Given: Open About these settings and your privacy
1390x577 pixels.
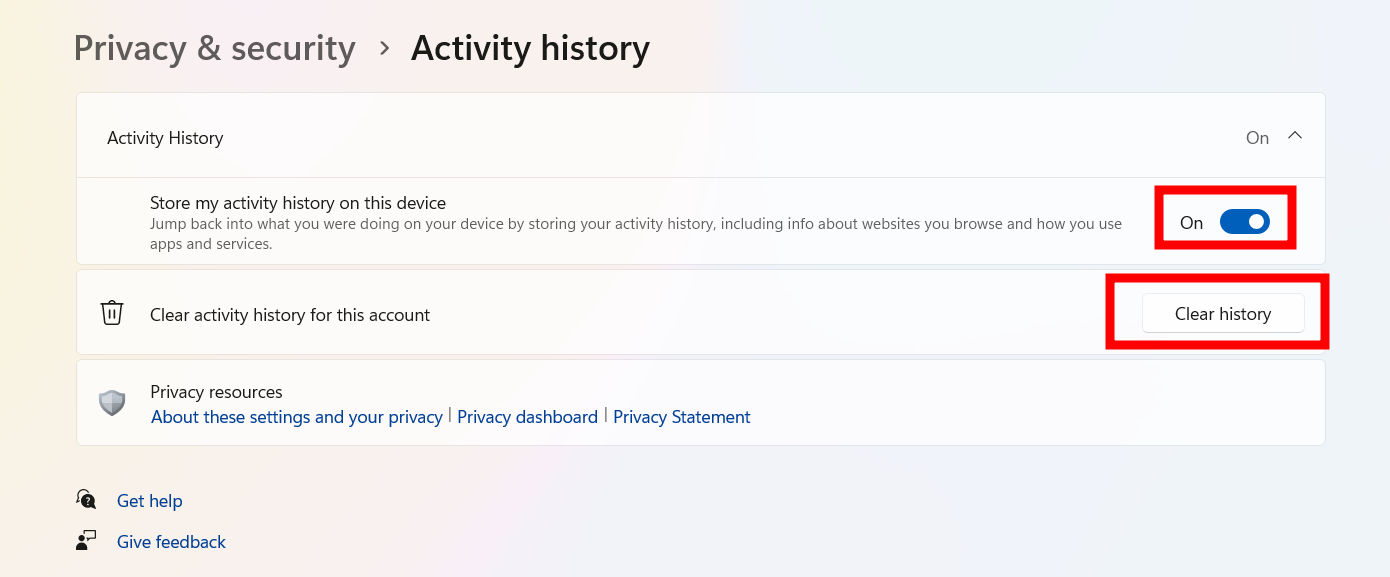Looking at the screenshot, I should (297, 417).
